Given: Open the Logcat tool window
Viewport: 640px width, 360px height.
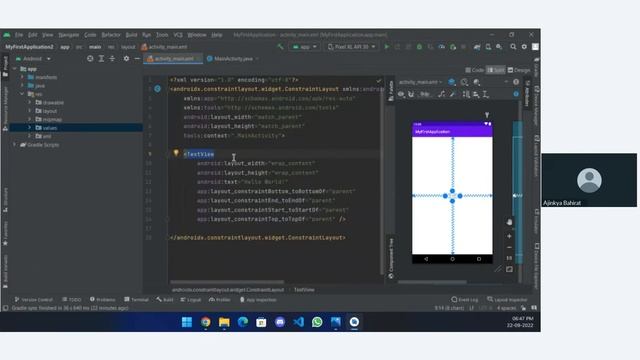Looking at the screenshot, I should tap(191, 300).
